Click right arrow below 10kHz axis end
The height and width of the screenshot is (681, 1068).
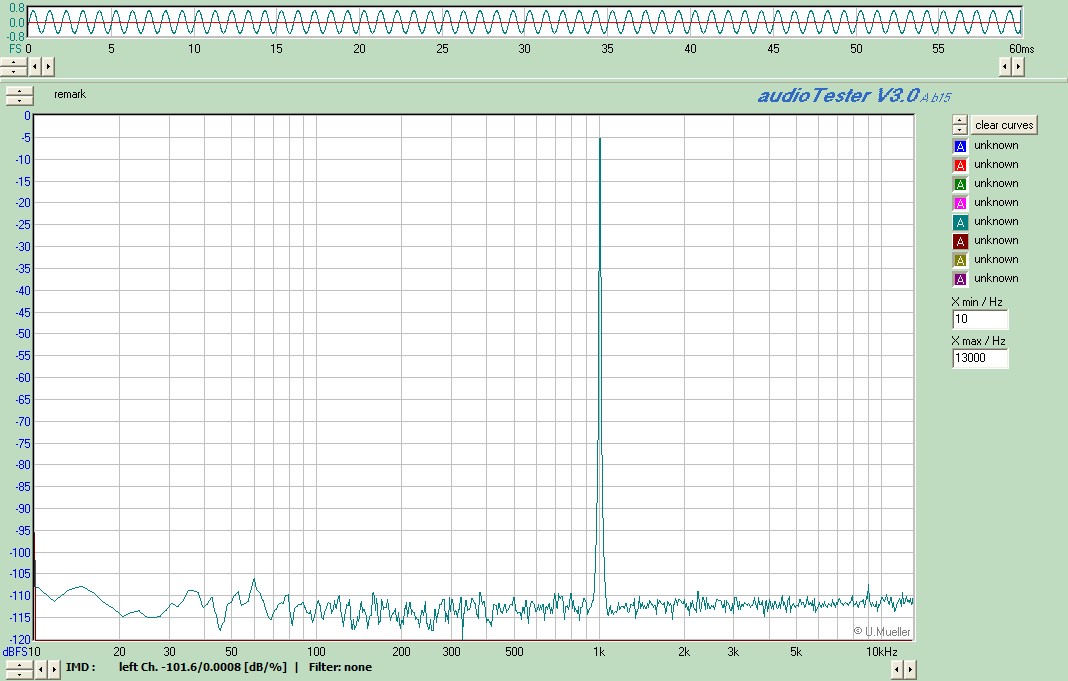[910, 669]
